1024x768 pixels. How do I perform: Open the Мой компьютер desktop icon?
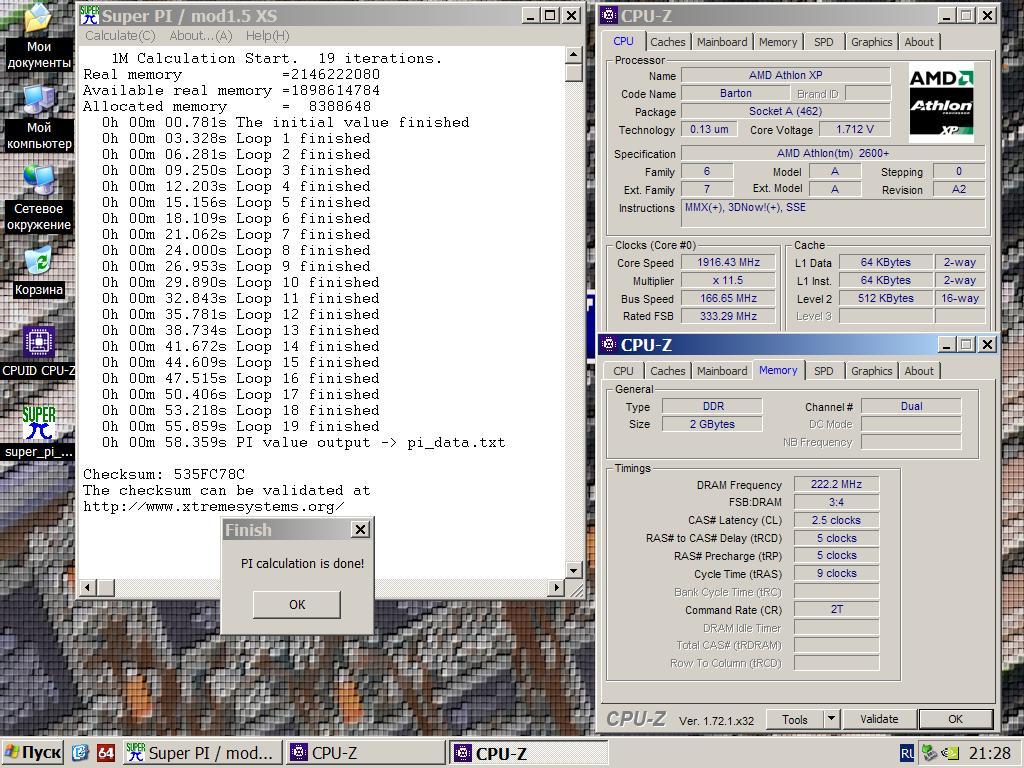tap(39, 118)
